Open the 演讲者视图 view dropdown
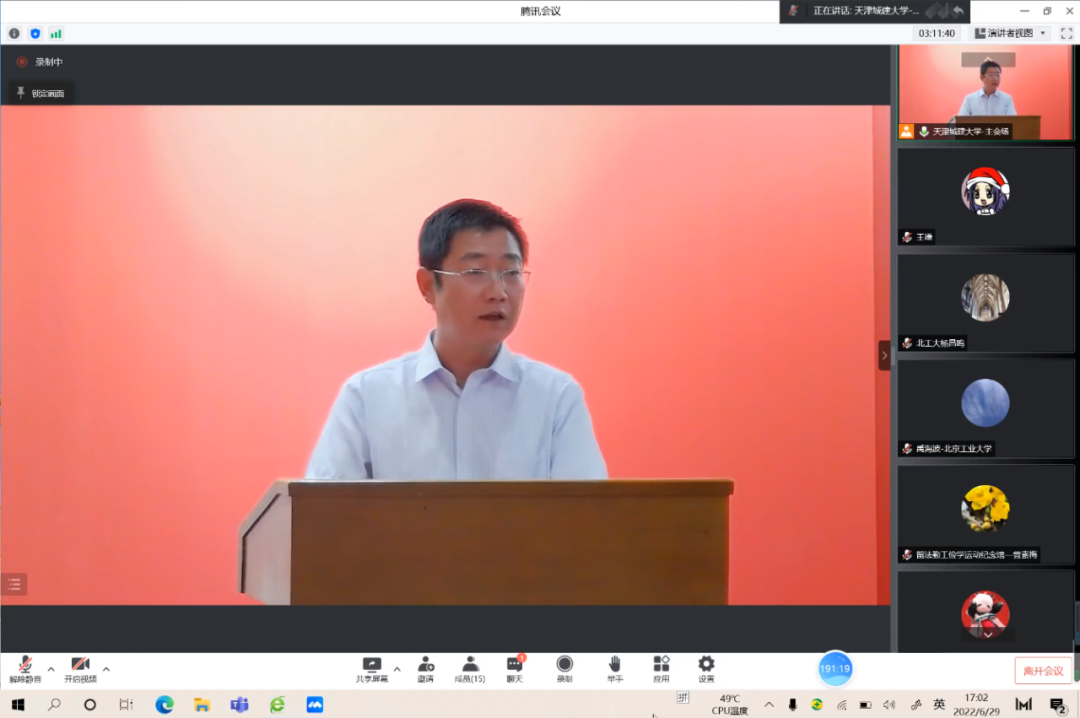This screenshot has width=1080, height=718. click(1010, 33)
